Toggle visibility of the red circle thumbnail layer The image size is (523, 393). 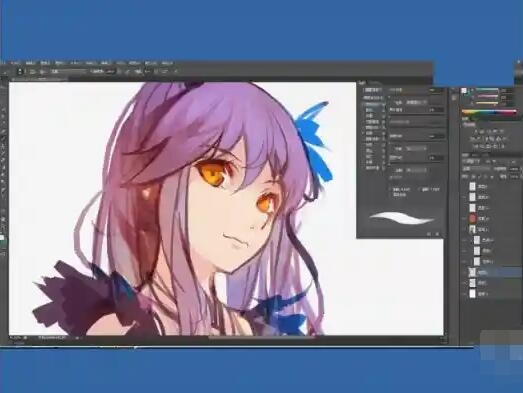[x=465, y=219]
